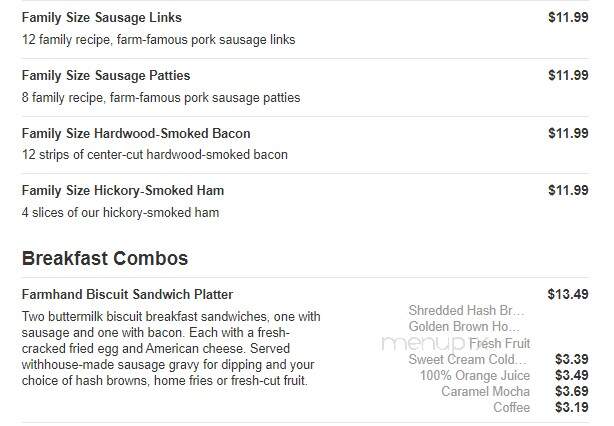This screenshot has width=614, height=426.
Task: Click the $11.99 price of Hickory-Smoked Ham
Action: (x=568, y=190)
